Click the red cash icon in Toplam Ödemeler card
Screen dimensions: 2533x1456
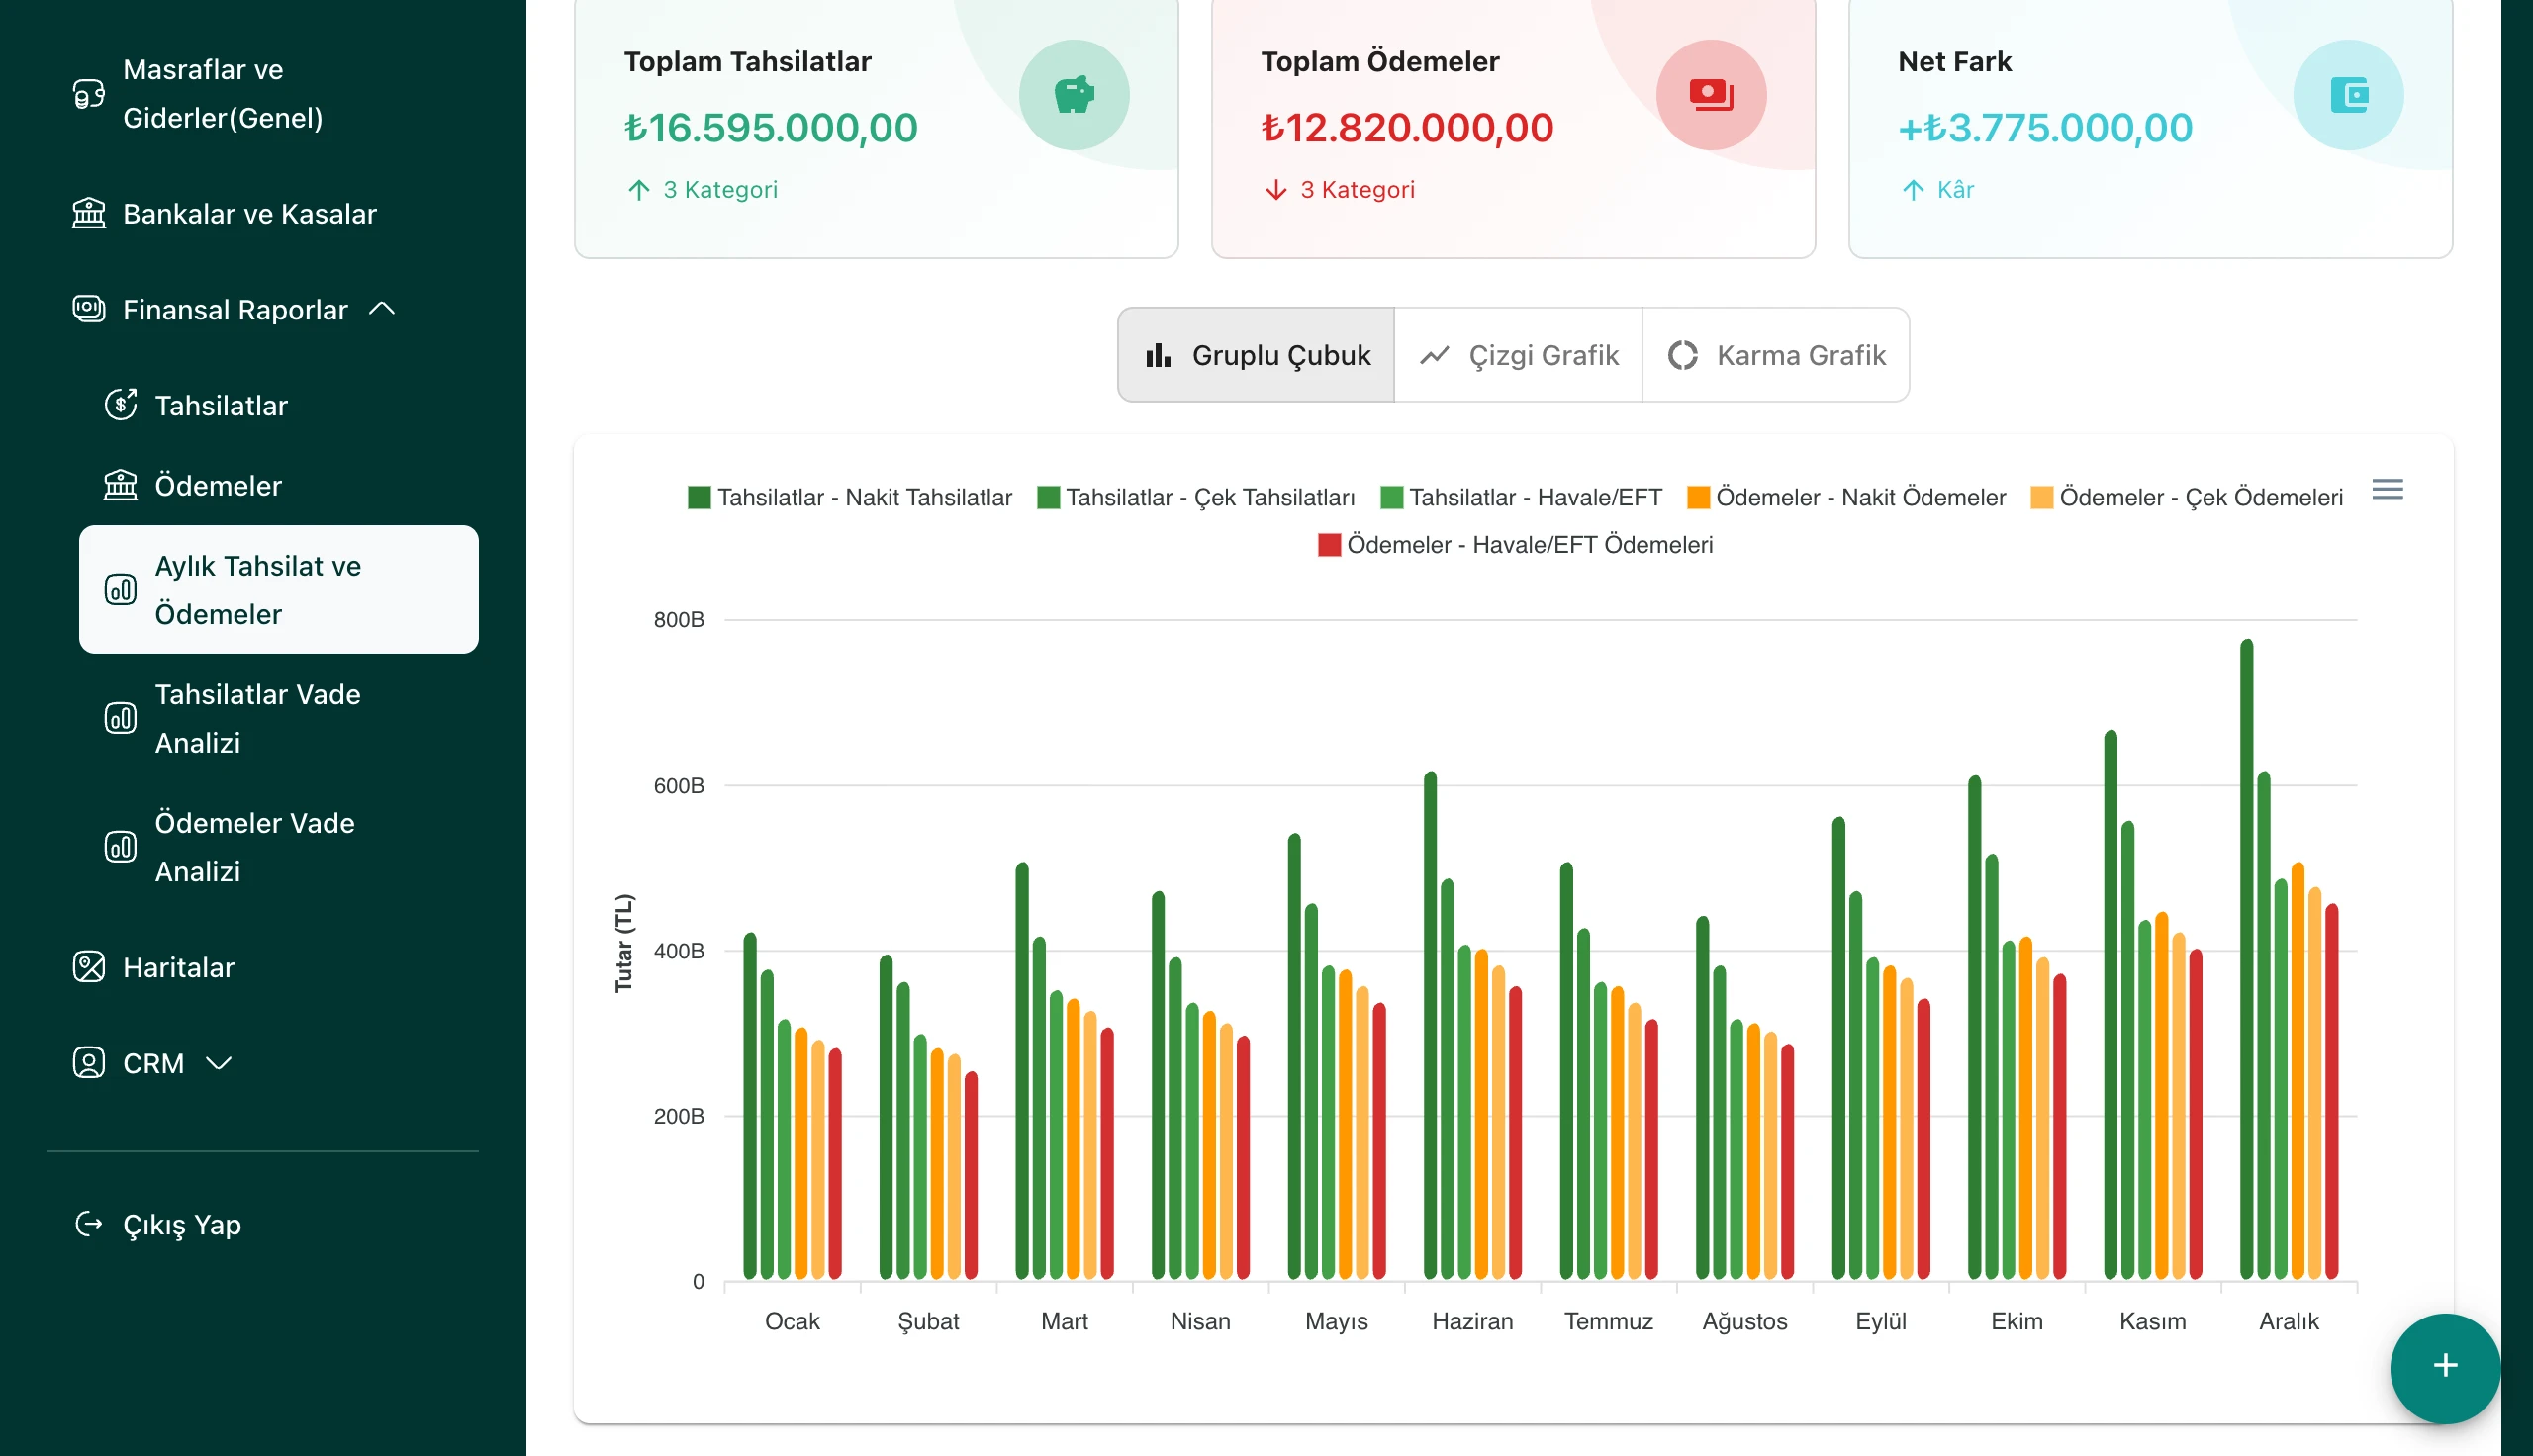pos(1710,95)
